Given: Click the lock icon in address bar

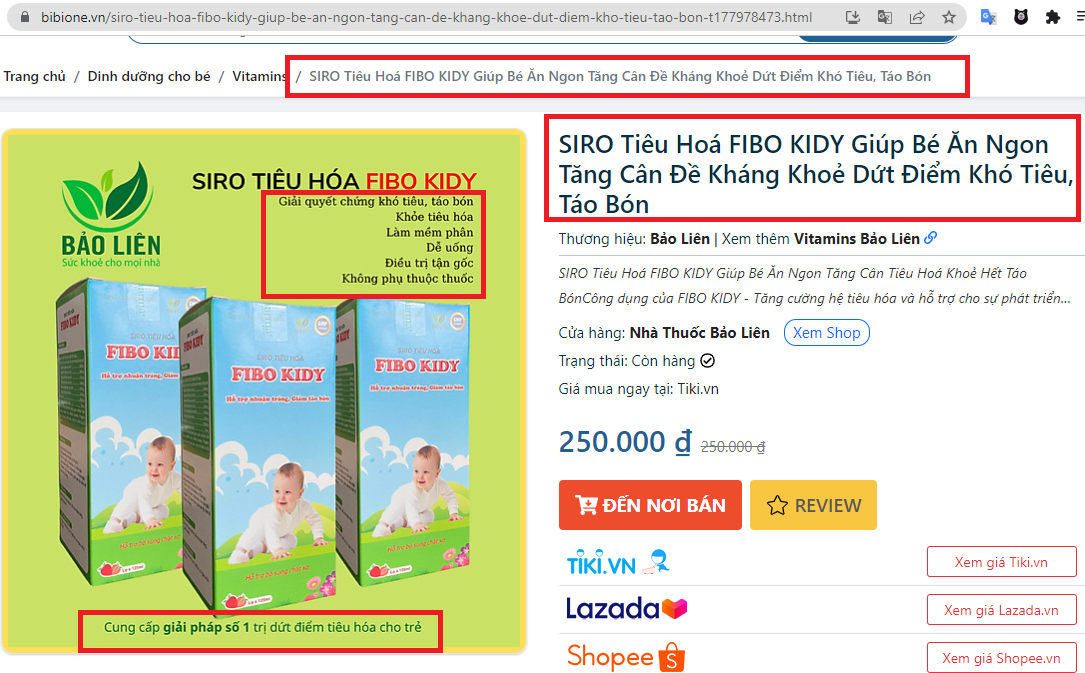Looking at the screenshot, I should (x=25, y=17).
